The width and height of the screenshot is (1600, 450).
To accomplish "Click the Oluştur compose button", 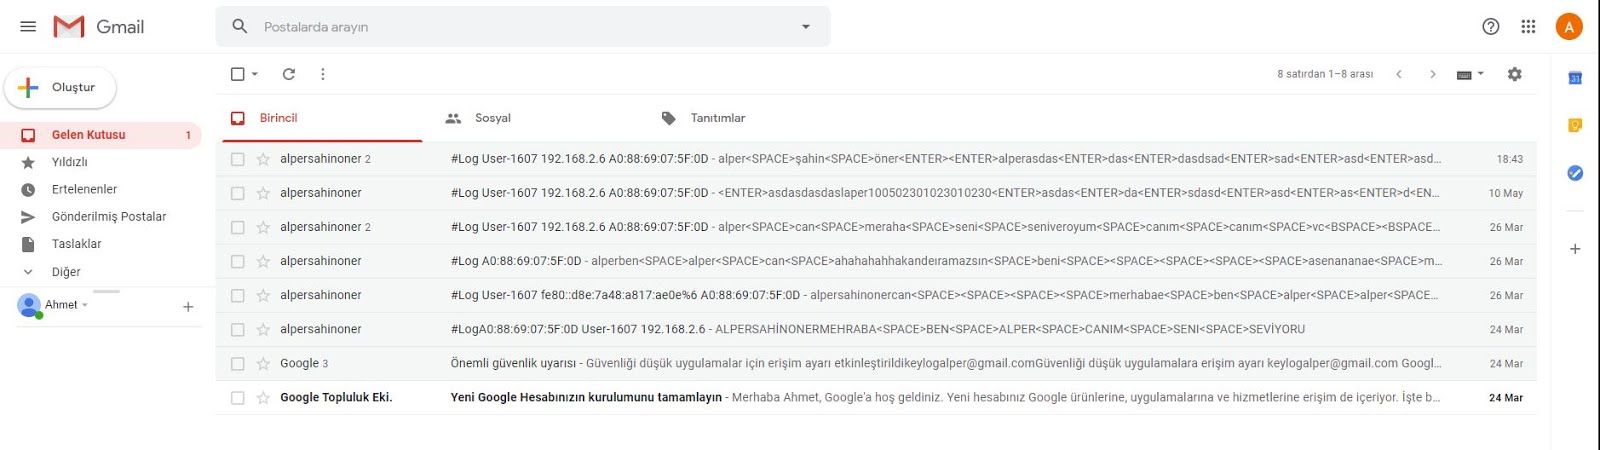I will coord(60,88).
